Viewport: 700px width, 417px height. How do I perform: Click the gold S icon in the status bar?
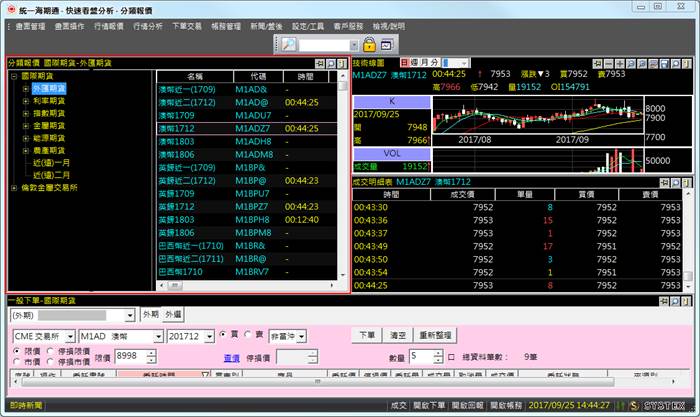[634, 405]
